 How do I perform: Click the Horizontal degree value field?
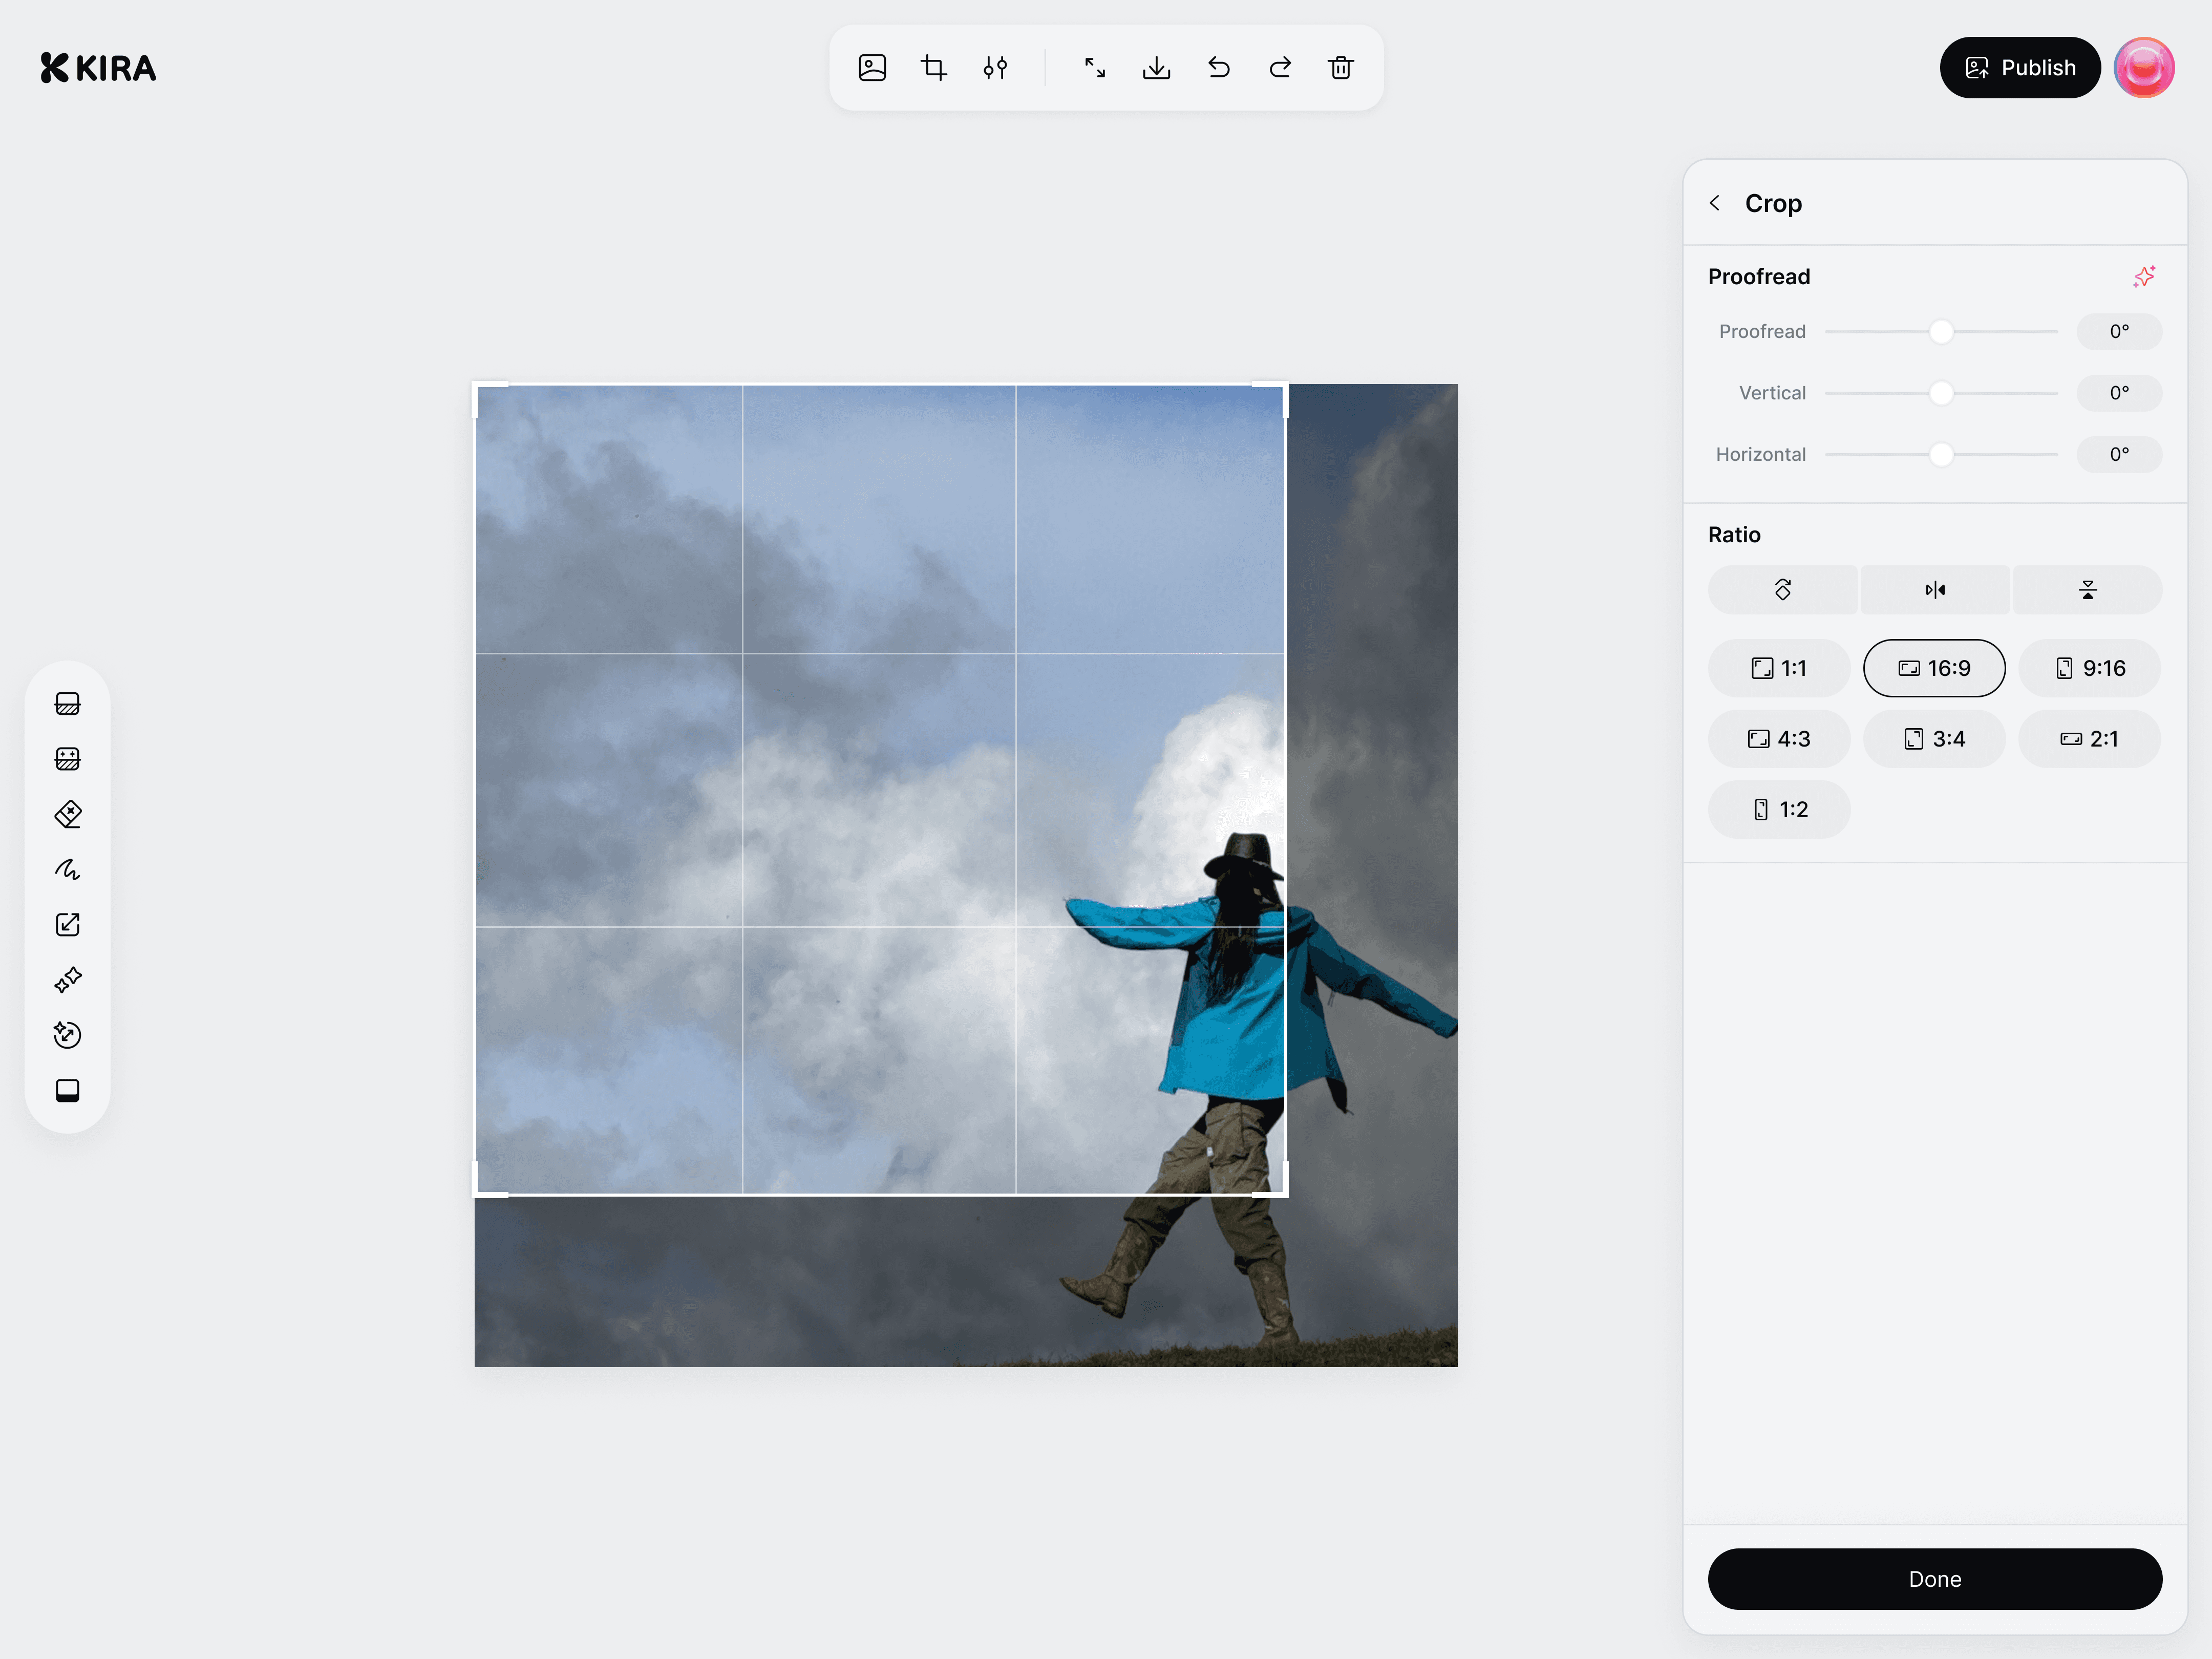(2119, 455)
